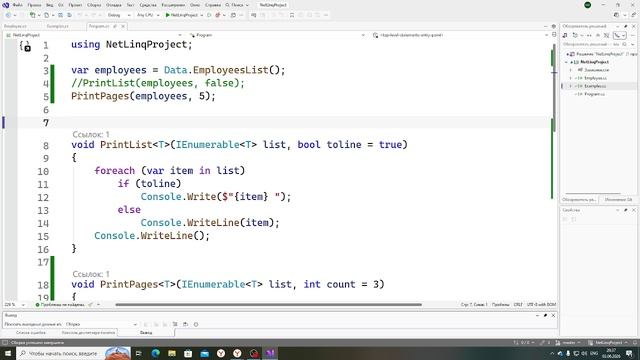Click the search magnifier icon in Solution Explorer
Image resolution: width=640 pixels, height=360 pixels.
pyautogui.click(x=624, y=44)
